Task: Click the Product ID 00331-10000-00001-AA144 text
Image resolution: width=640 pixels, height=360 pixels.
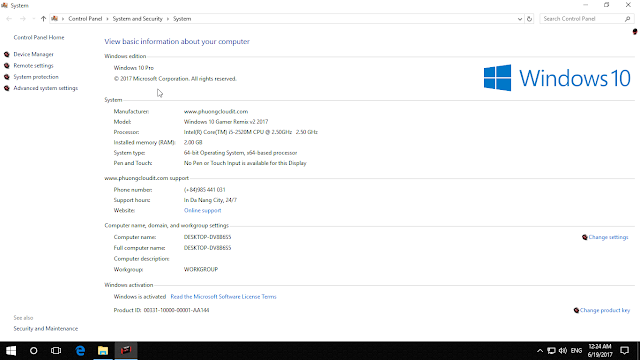Action: coord(161,310)
